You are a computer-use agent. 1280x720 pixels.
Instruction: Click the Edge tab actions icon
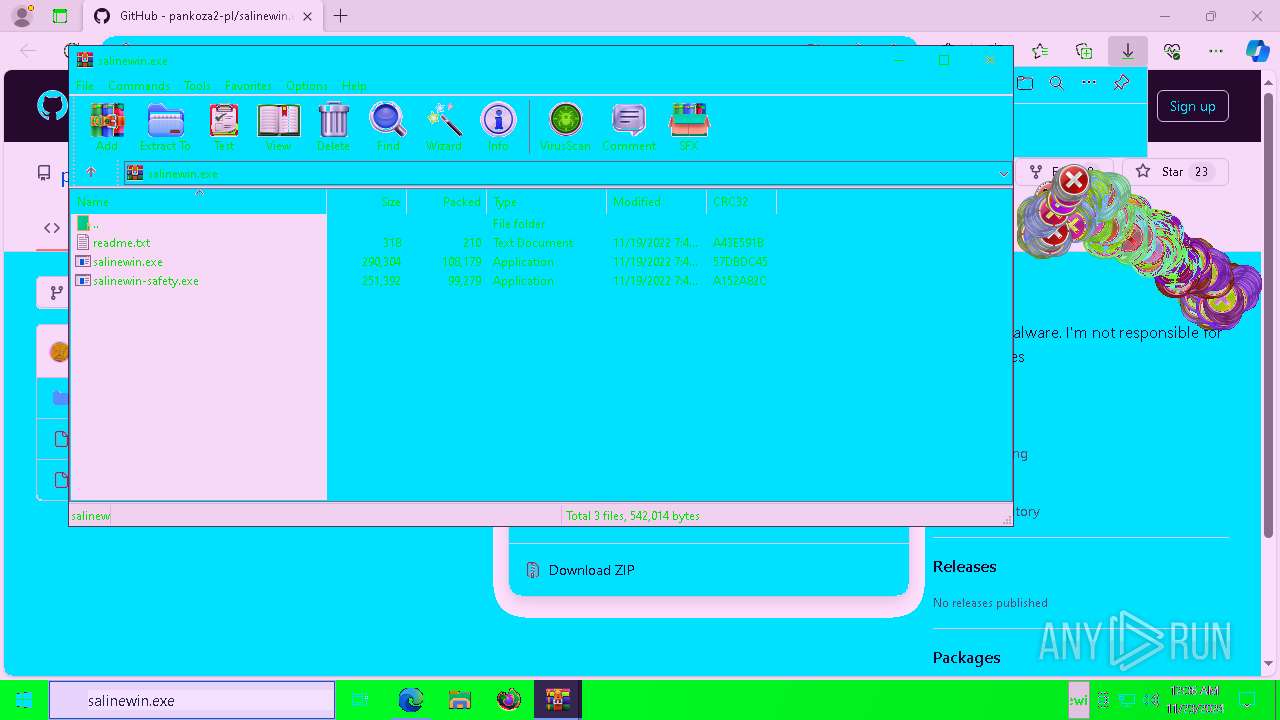[x=60, y=16]
